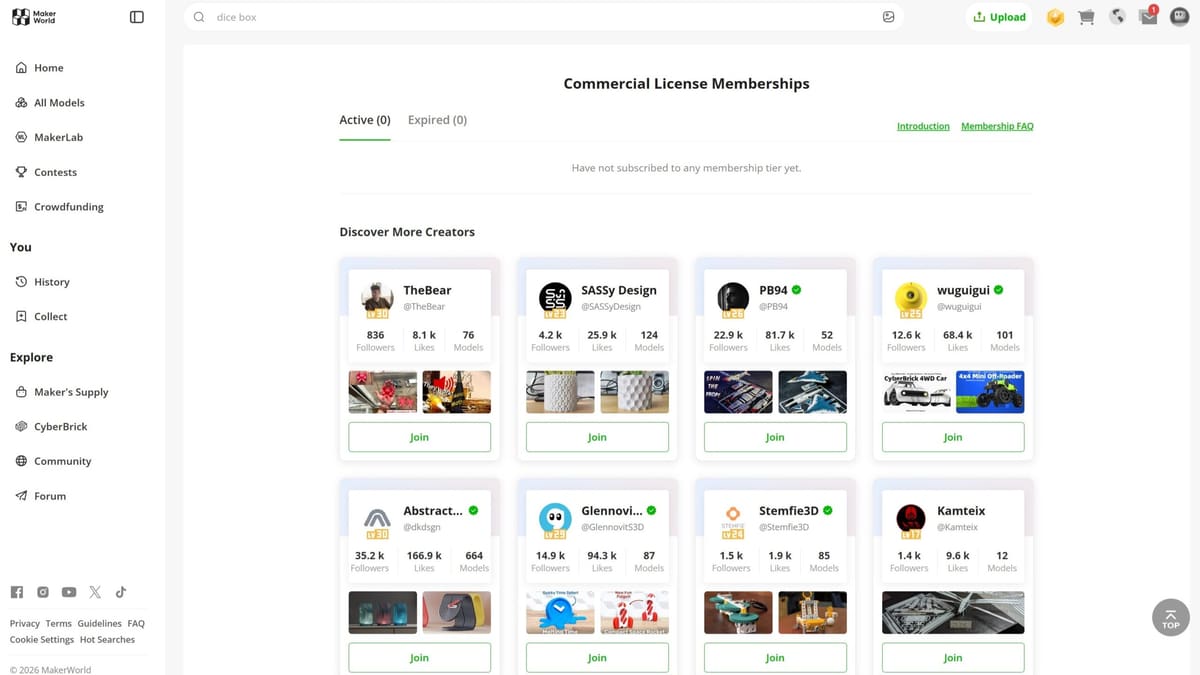Click TheBear's profile avatar
Image resolution: width=1200 pixels, height=675 pixels.
[377, 299]
